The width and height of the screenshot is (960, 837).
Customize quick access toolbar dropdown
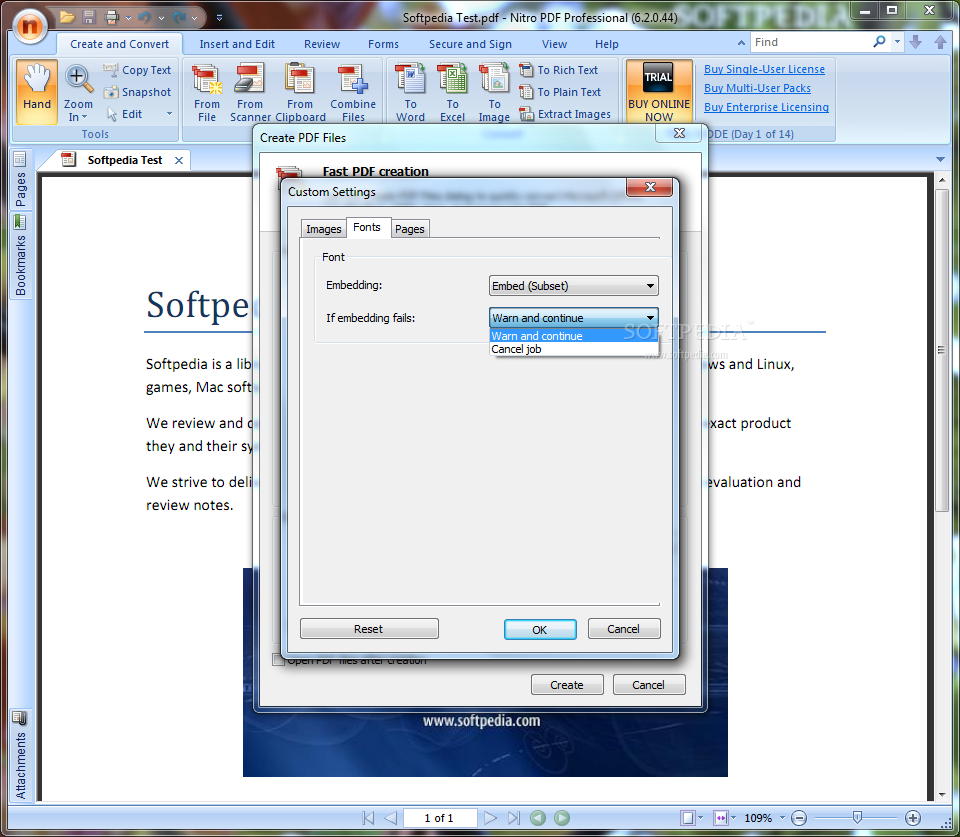[x=219, y=18]
